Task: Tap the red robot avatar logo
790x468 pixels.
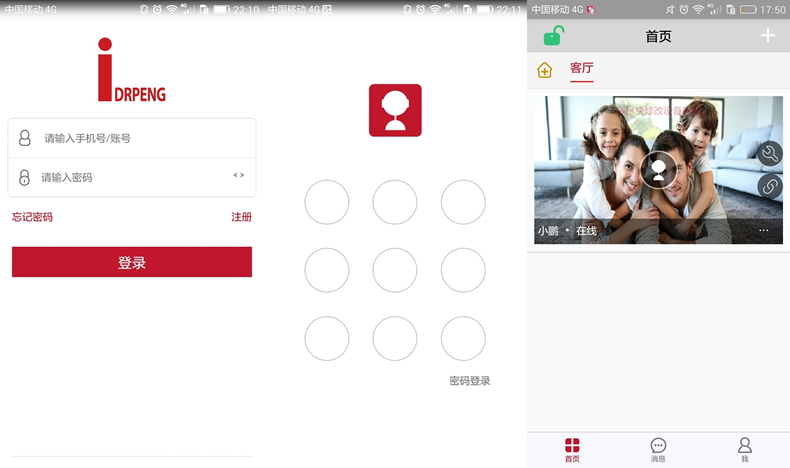Action: tap(395, 110)
